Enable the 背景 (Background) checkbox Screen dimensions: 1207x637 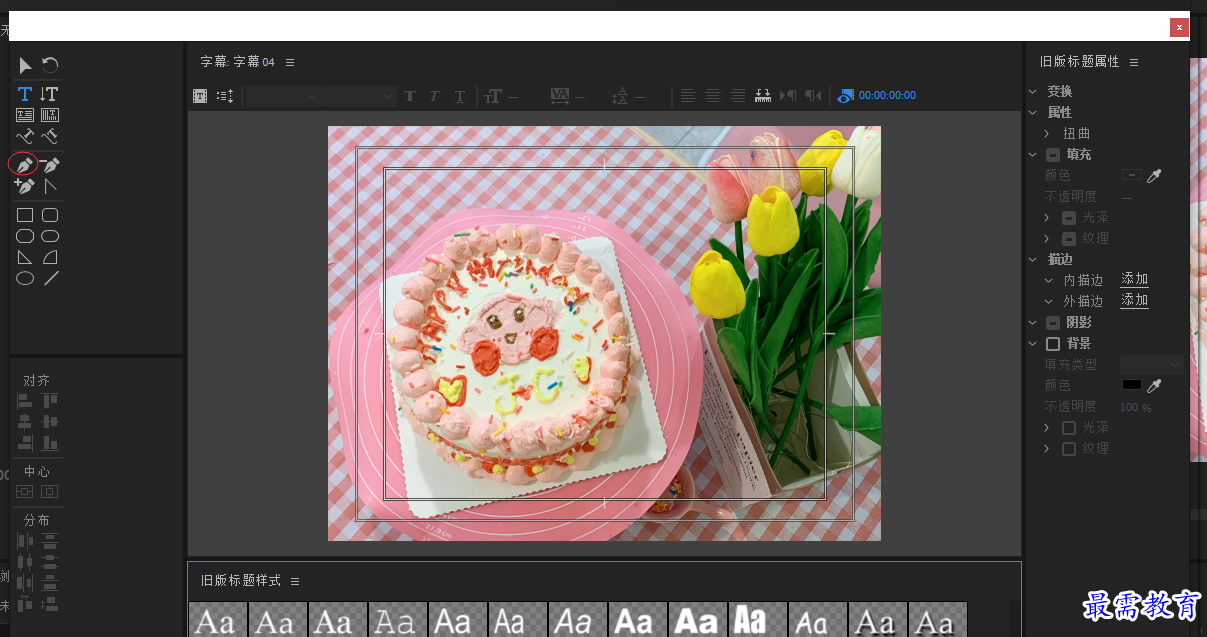pos(1053,343)
